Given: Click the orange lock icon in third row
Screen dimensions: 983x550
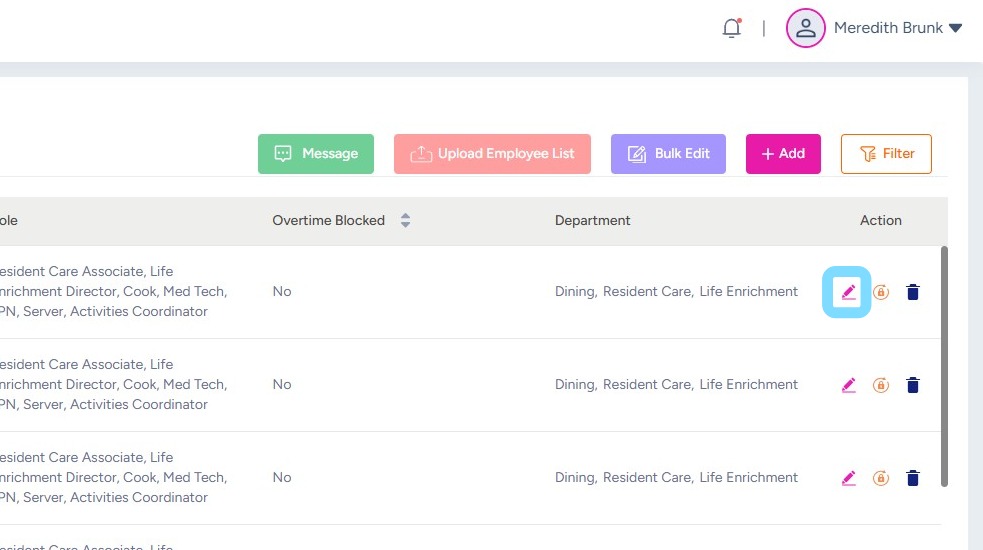Looking at the screenshot, I should 880,478.
